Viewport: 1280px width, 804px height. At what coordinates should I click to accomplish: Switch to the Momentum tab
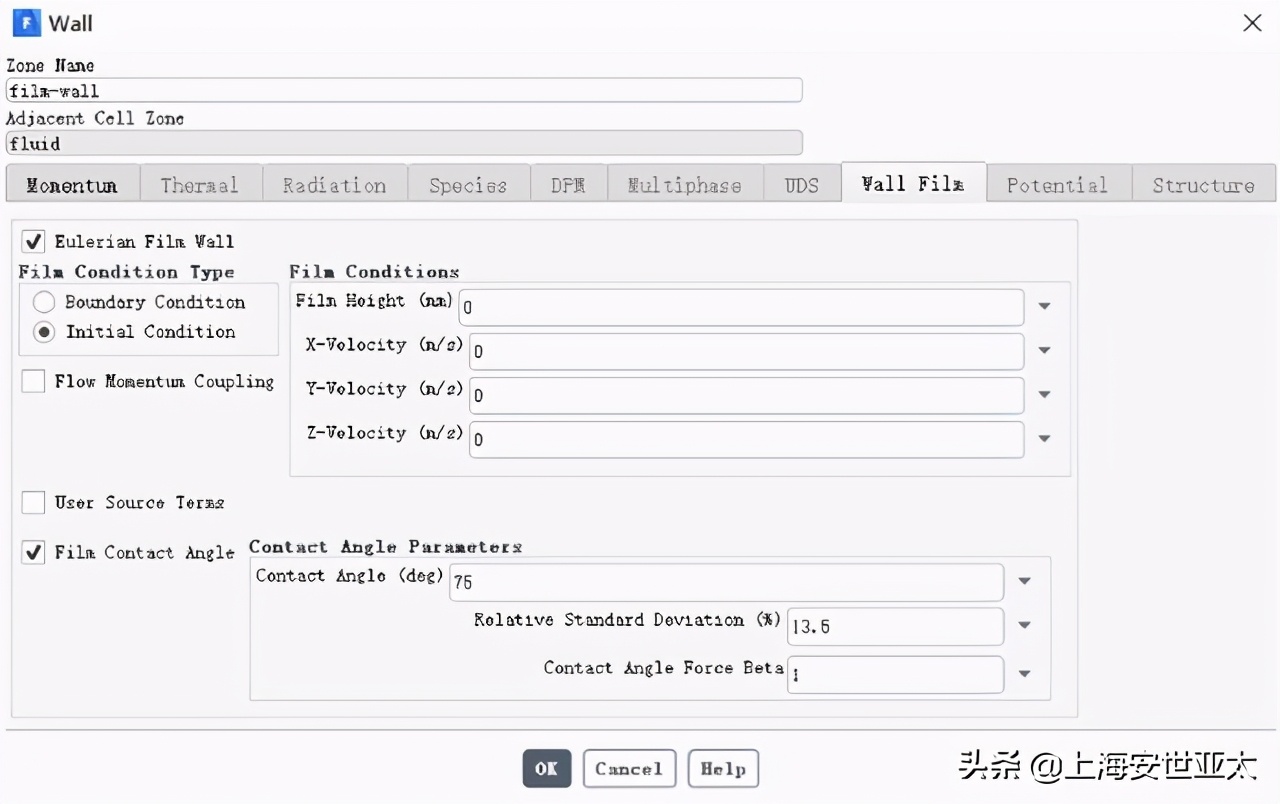click(72, 185)
